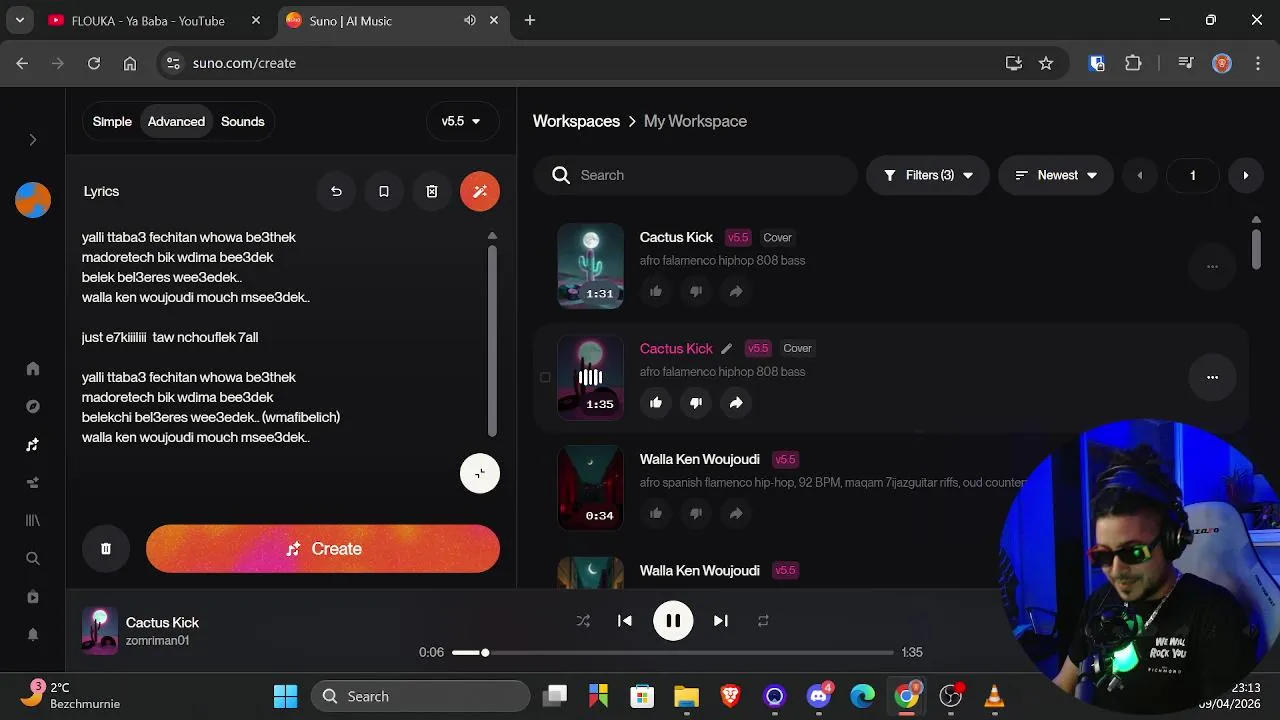Click the undo icon in Lyrics header
Viewport: 1280px width, 720px height.
(336, 191)
